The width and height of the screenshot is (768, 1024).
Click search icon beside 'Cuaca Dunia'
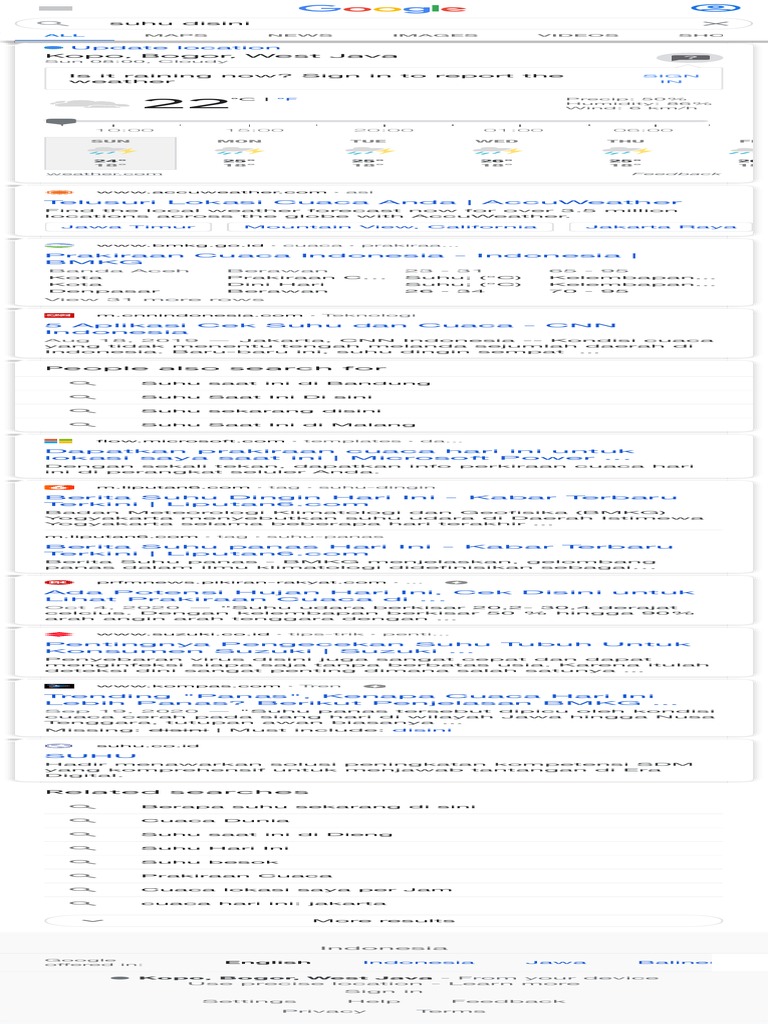pyautogui.click(x=83, y=821)
